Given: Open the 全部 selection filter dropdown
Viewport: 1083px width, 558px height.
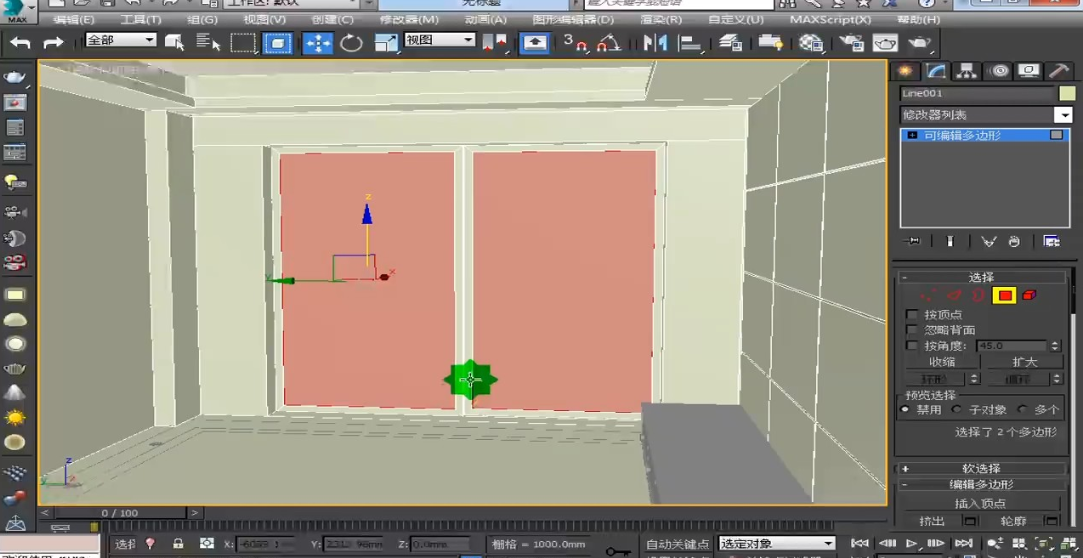Looking at the screenshot, I should 120,41.
